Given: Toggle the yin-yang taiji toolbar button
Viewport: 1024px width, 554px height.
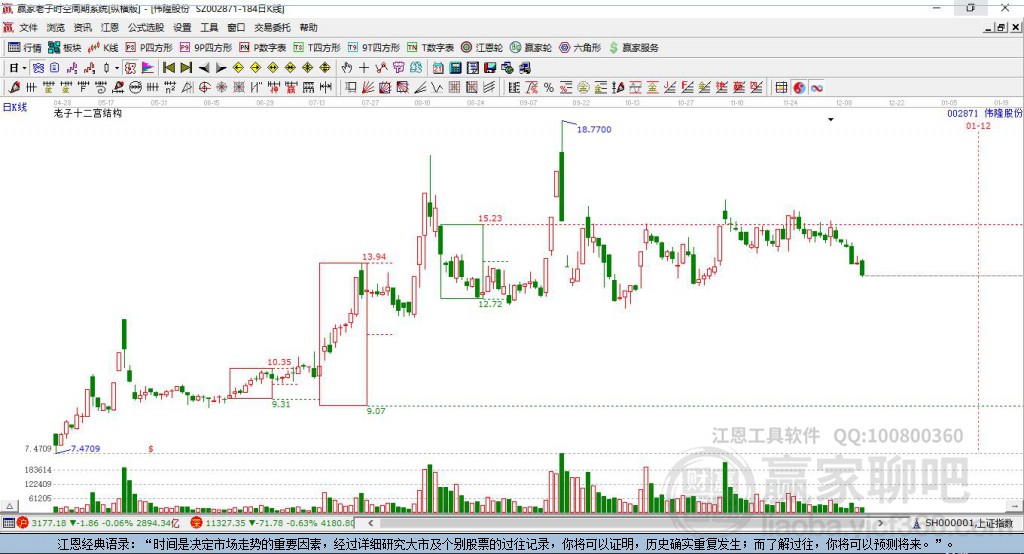Looking at the screenshot, I should click(x=799, y=88).
